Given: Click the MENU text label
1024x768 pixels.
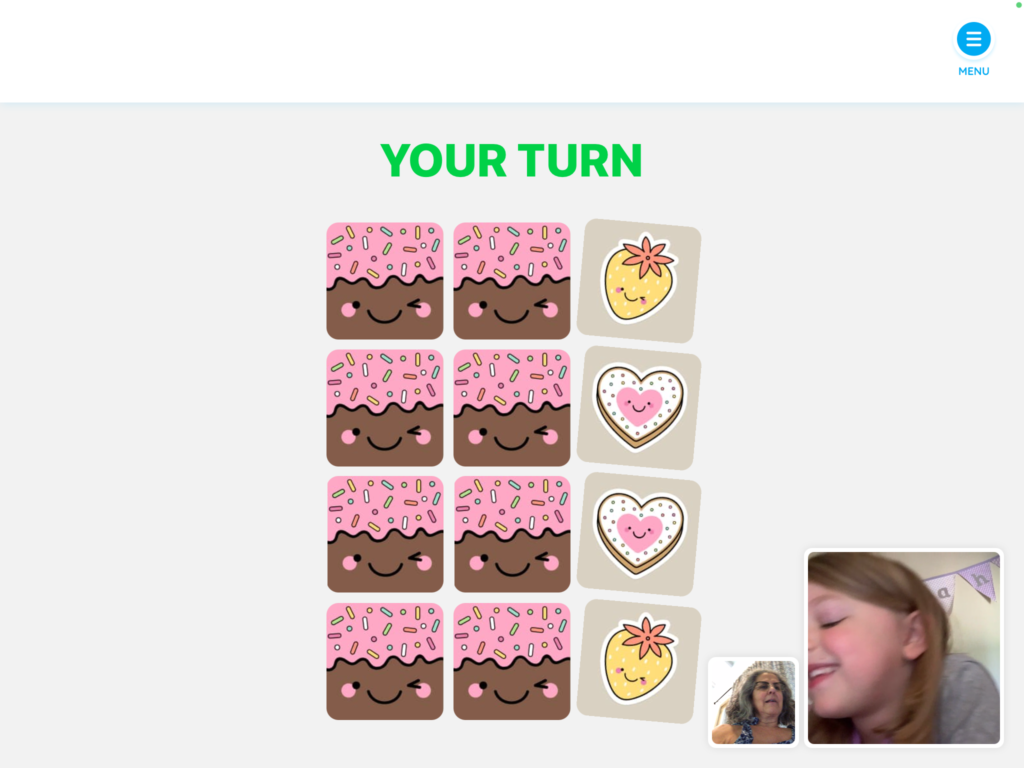Looking at the screenshot, I should click(x=973, y=71).
